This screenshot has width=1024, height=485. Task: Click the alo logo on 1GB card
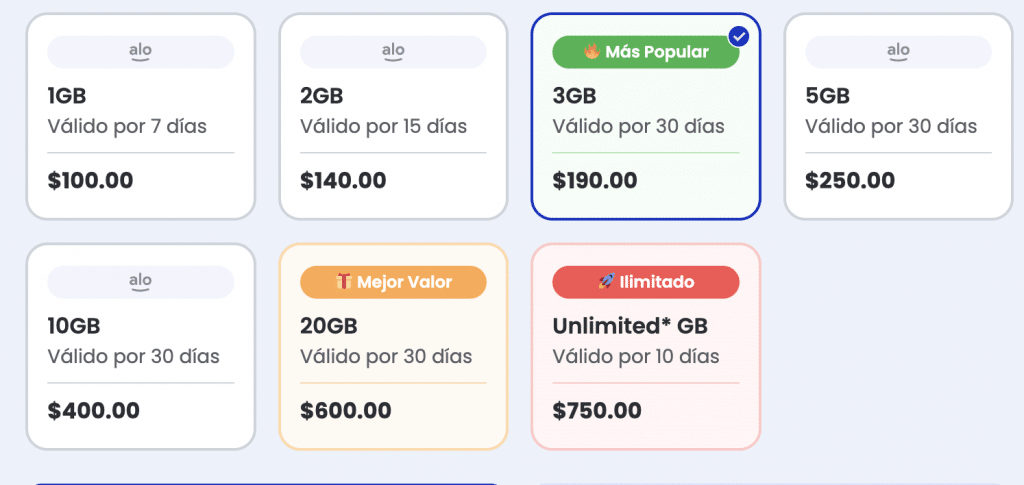(140, 52)
